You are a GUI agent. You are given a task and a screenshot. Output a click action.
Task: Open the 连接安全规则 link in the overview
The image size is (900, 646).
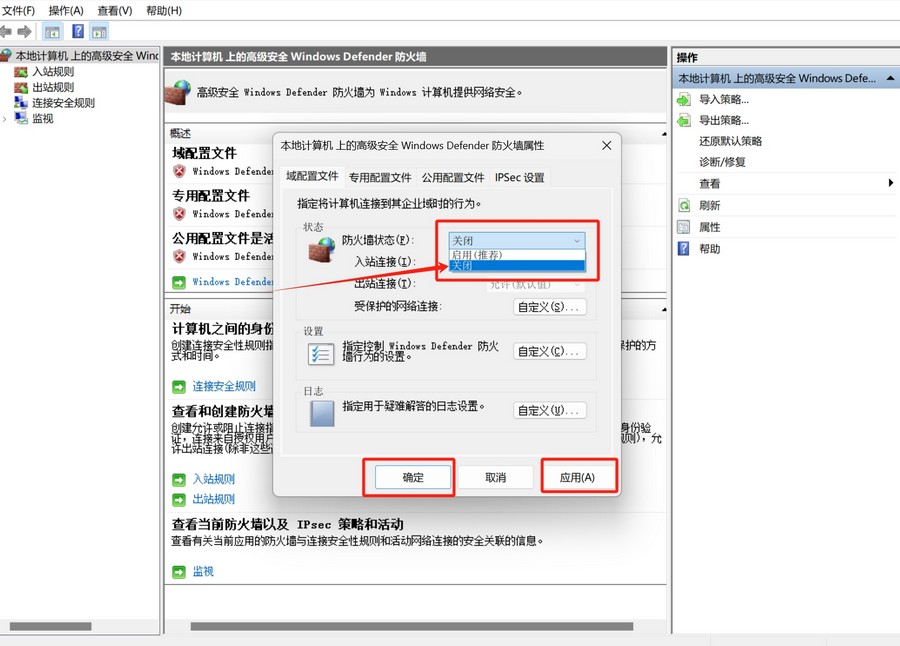[x=224, y=386]
